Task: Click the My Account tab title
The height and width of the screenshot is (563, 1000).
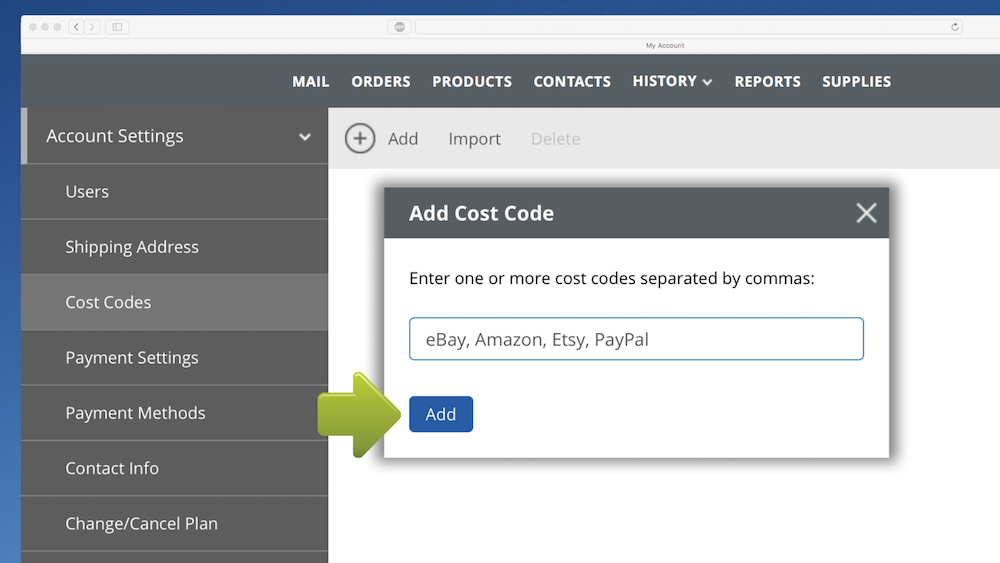Action: tap(665, 45)
